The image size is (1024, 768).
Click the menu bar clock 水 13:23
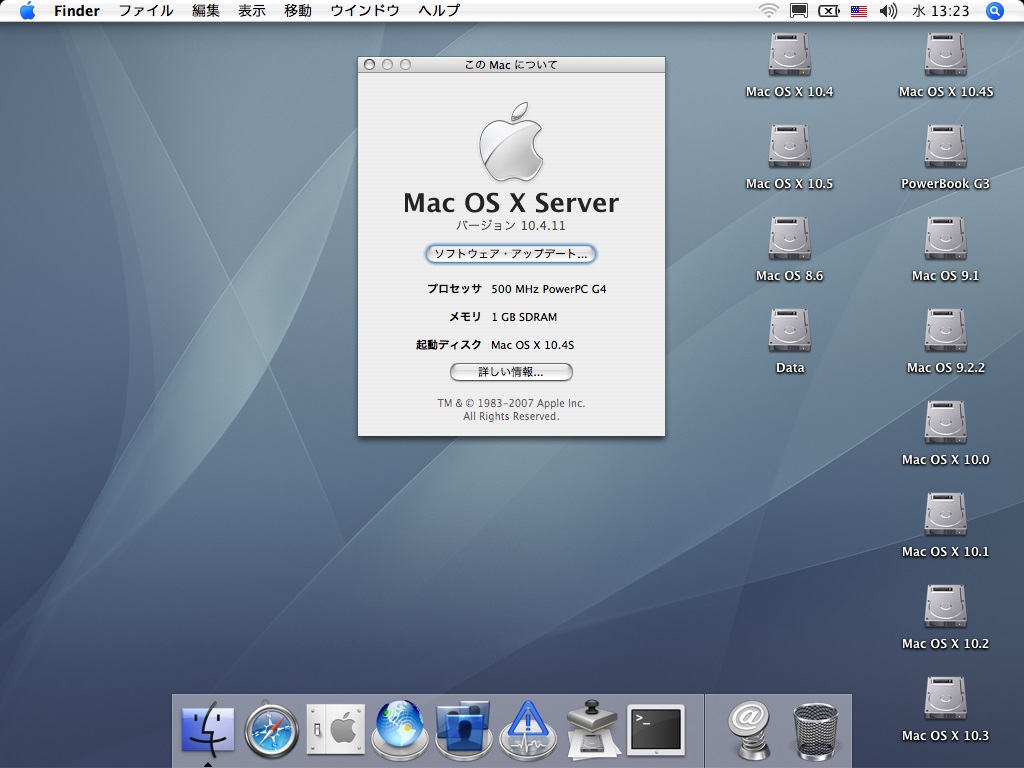(x=940, y=10)
